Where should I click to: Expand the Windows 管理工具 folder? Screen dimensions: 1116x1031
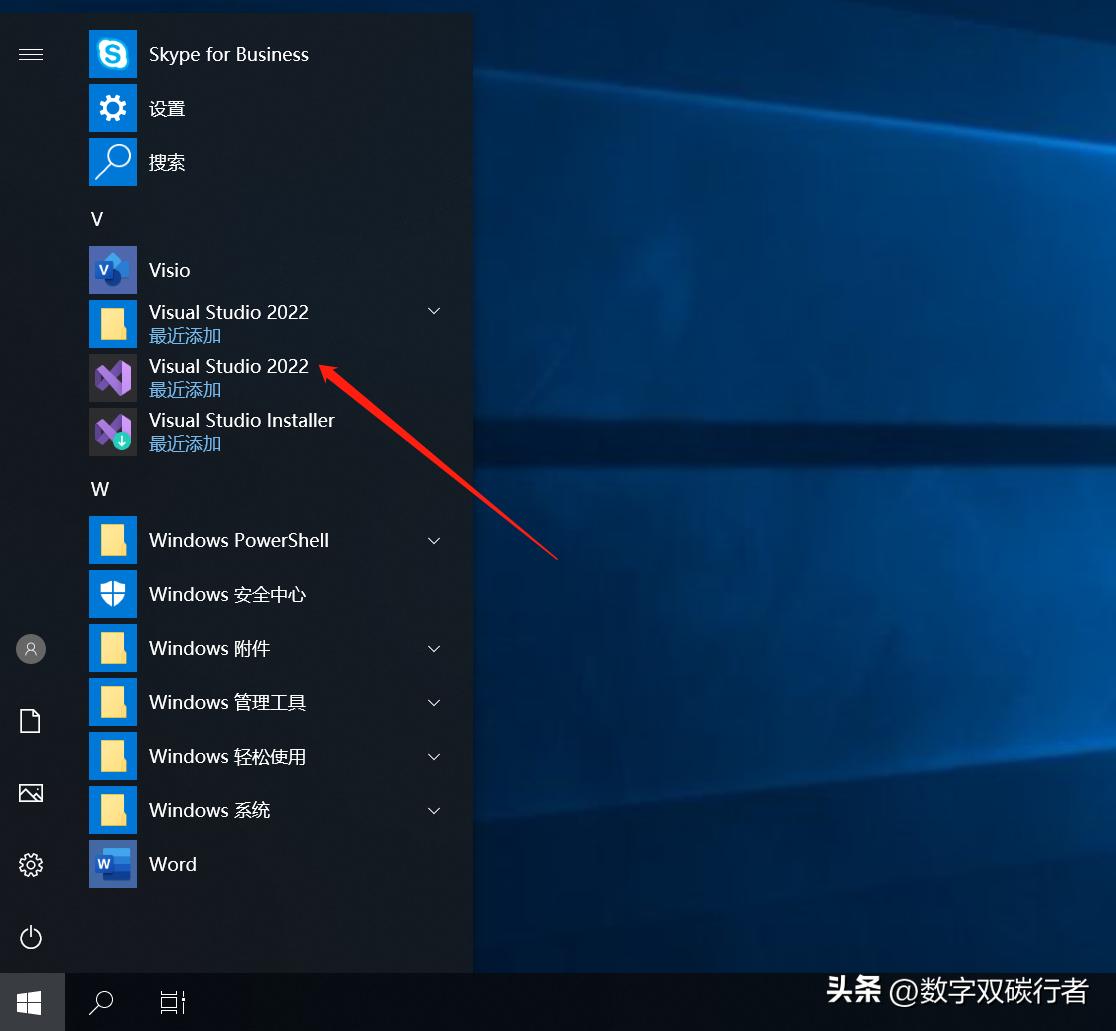(434, 702)
